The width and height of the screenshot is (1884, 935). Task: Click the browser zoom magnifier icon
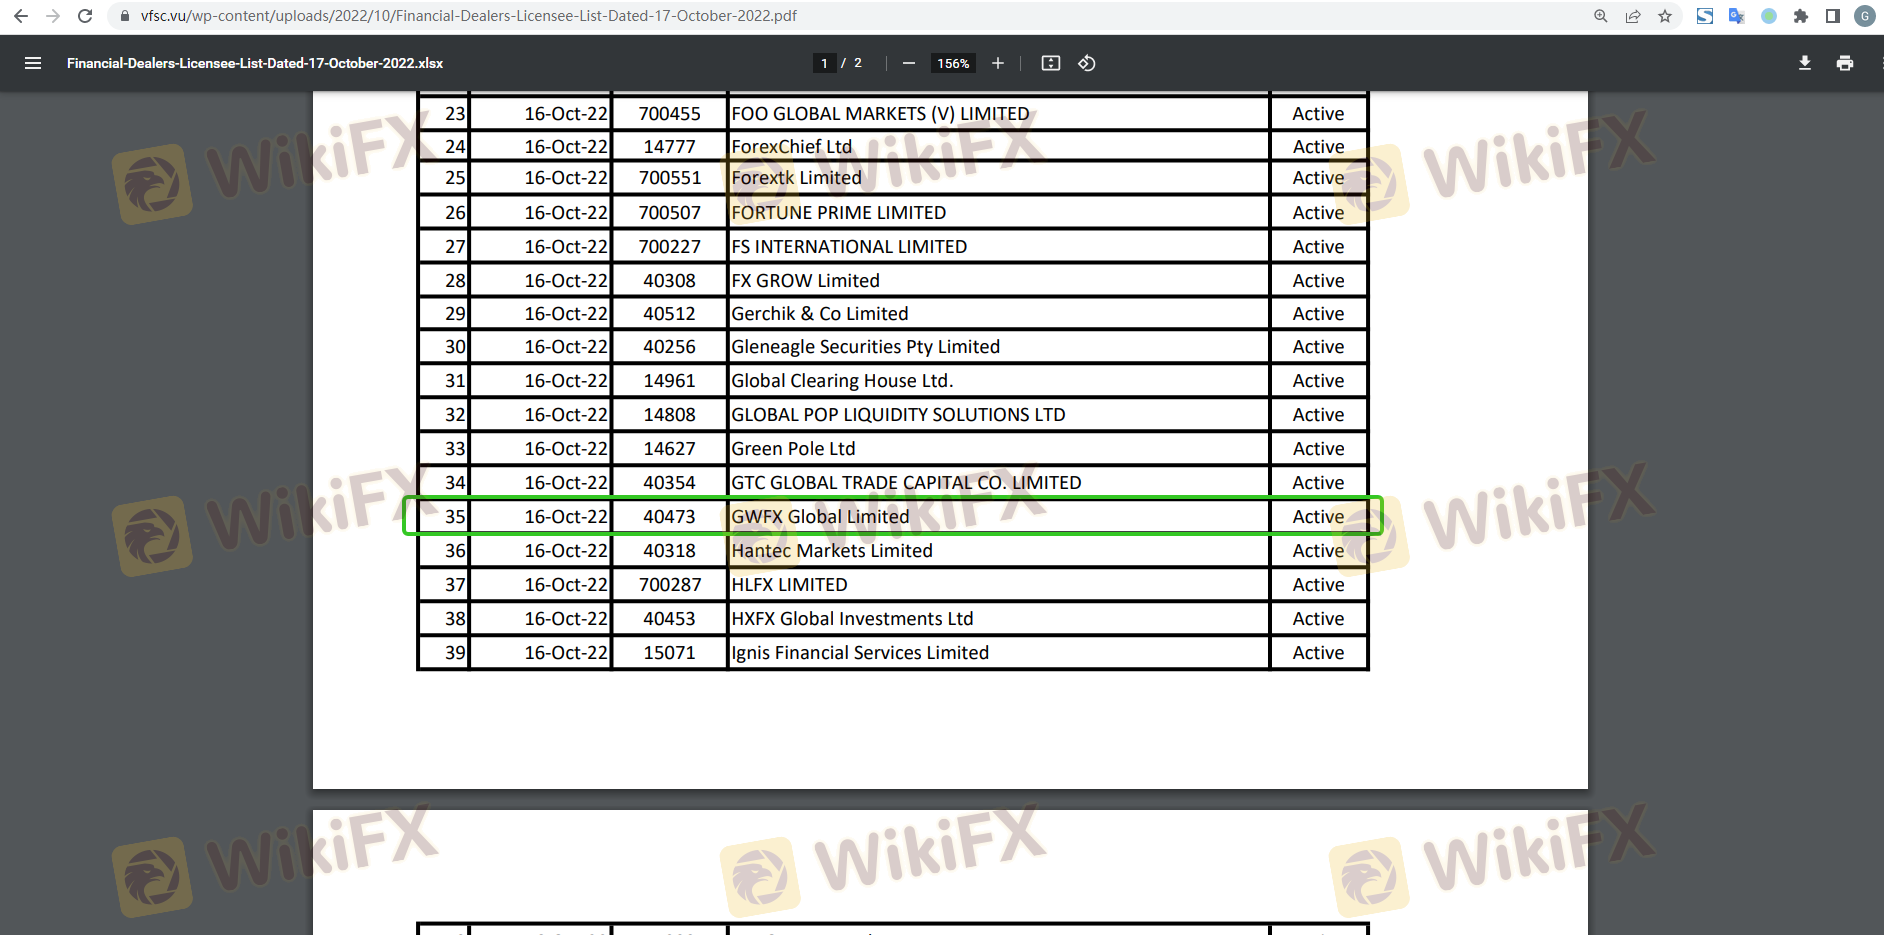tap(1601, 16)
